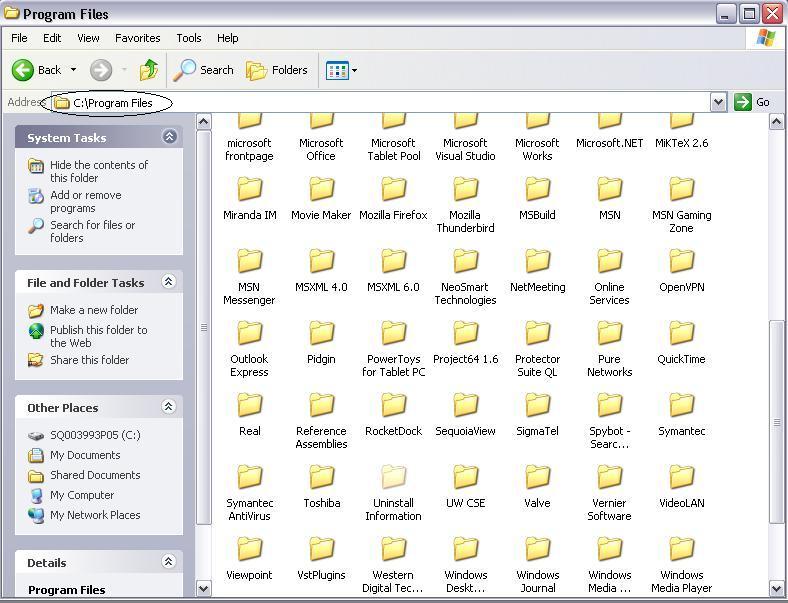Click 'Make a new folder' link

point(94,310)
